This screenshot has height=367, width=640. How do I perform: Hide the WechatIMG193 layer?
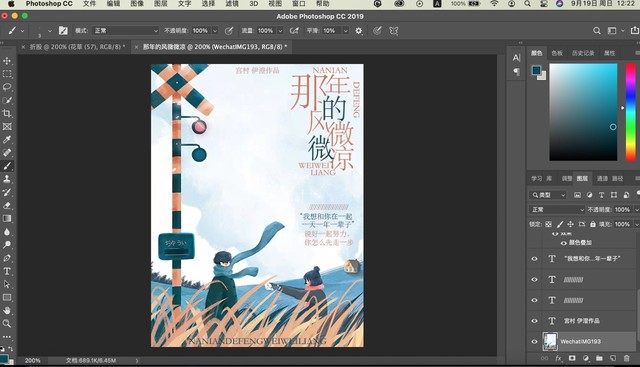[534, 341]
